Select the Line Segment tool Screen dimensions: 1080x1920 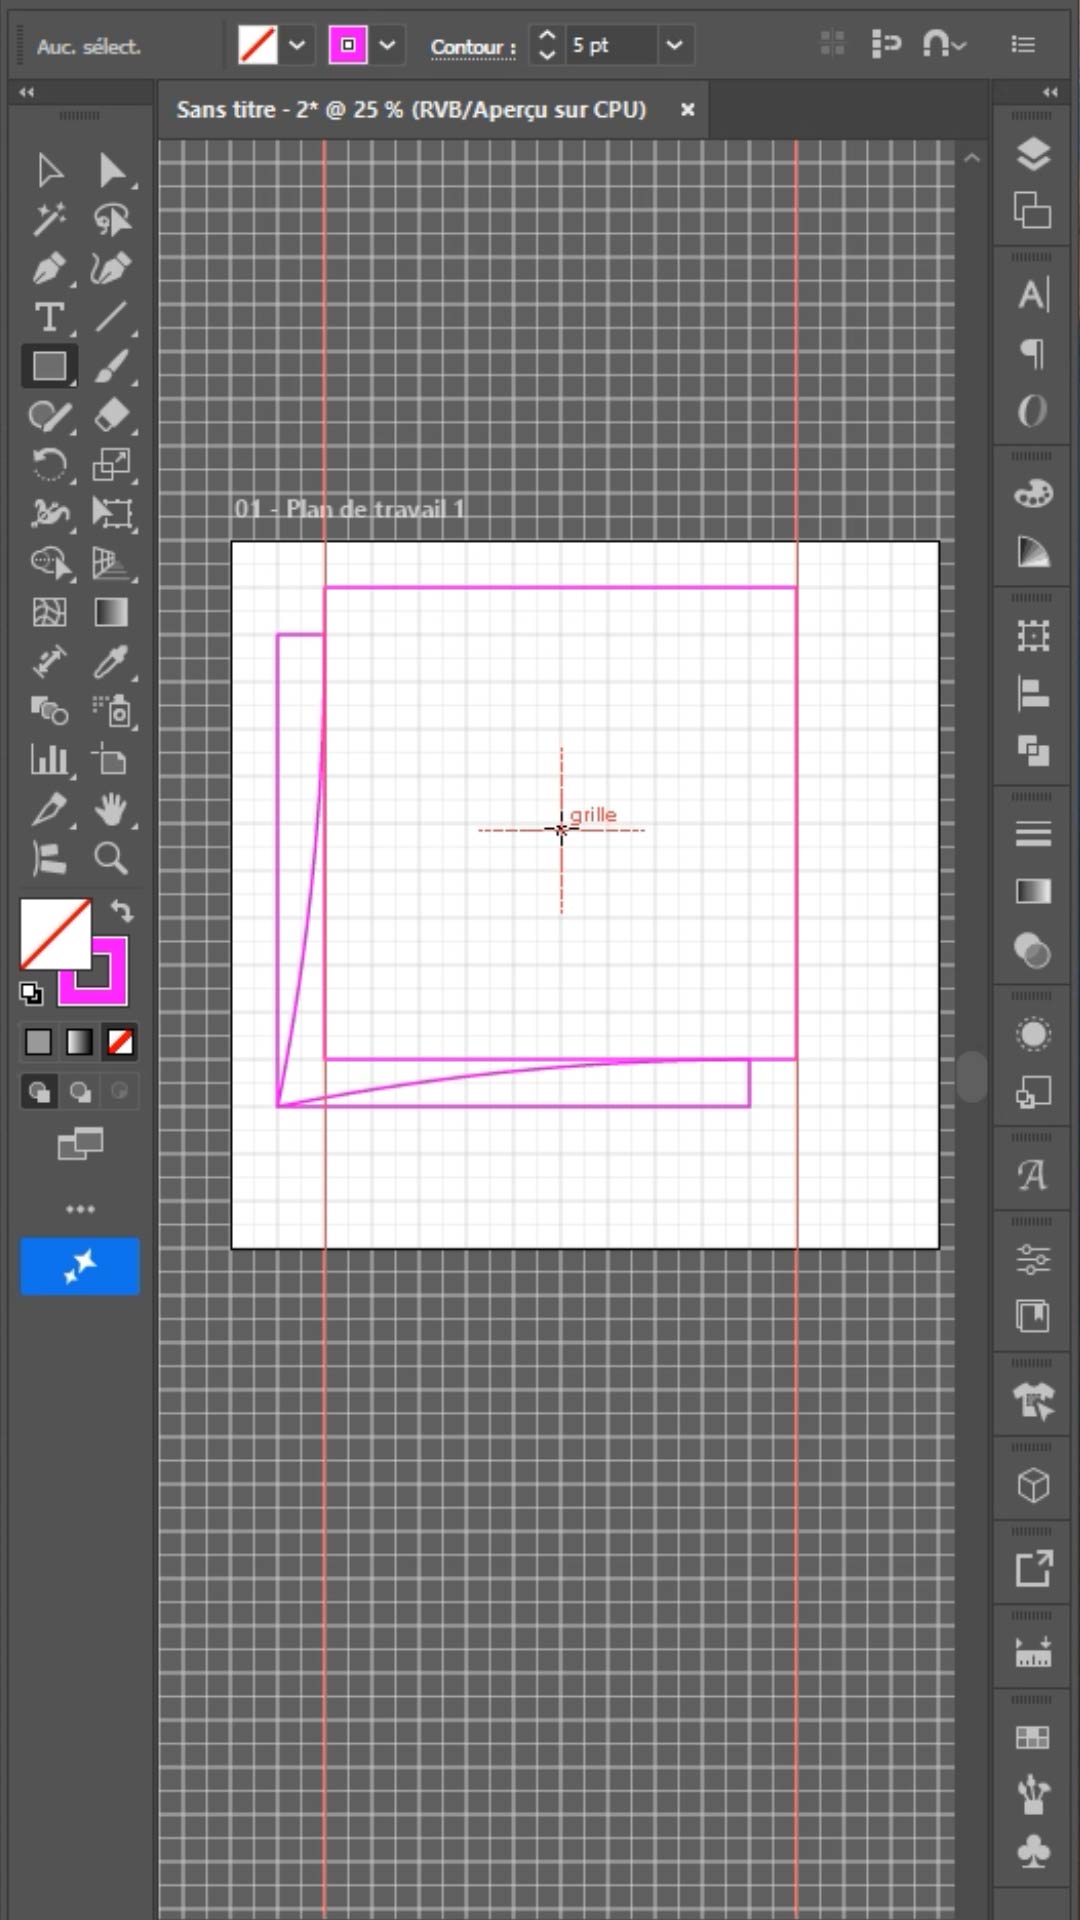click(112, 317)
